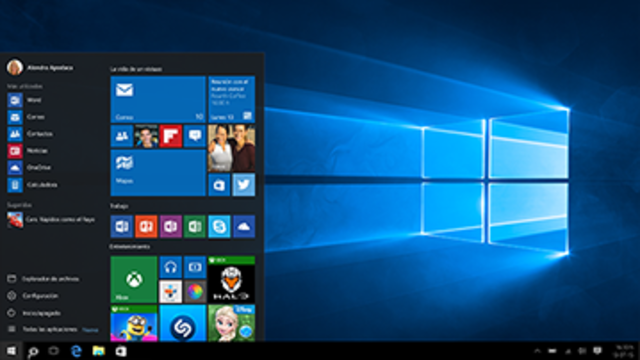This screenshot has width=640, height=360.
Task: Open the taskbar search magnifier
Action: coord(33,351)
